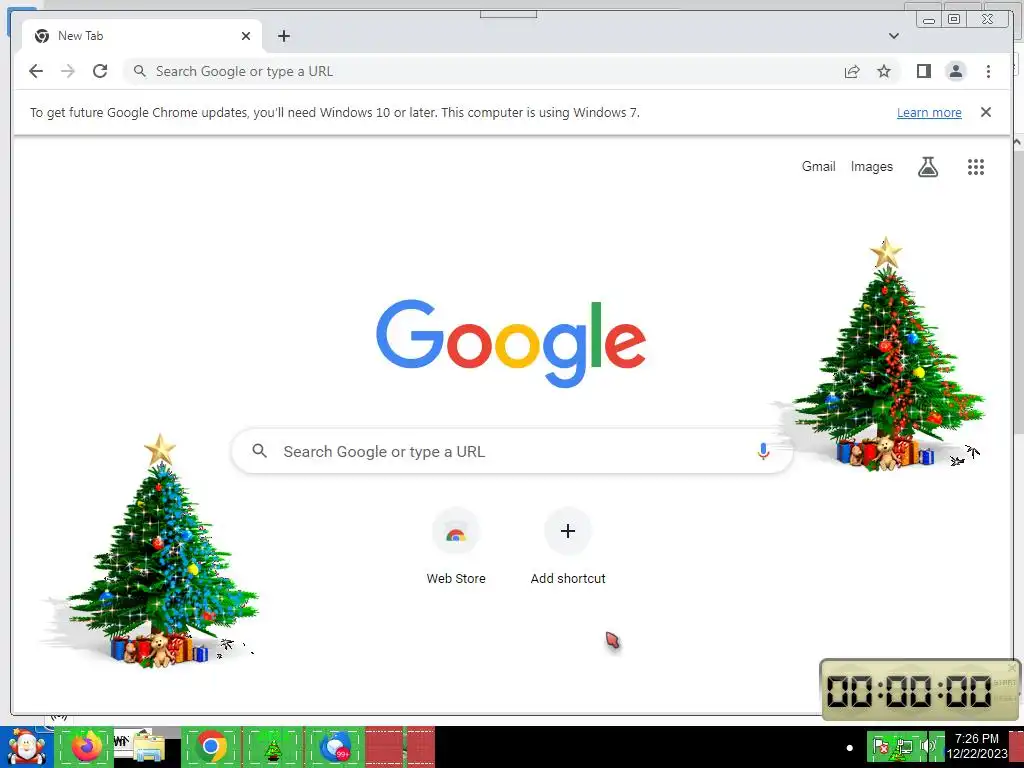Focus the Google search box
The image size is (1024, 768).
[512, 451]
